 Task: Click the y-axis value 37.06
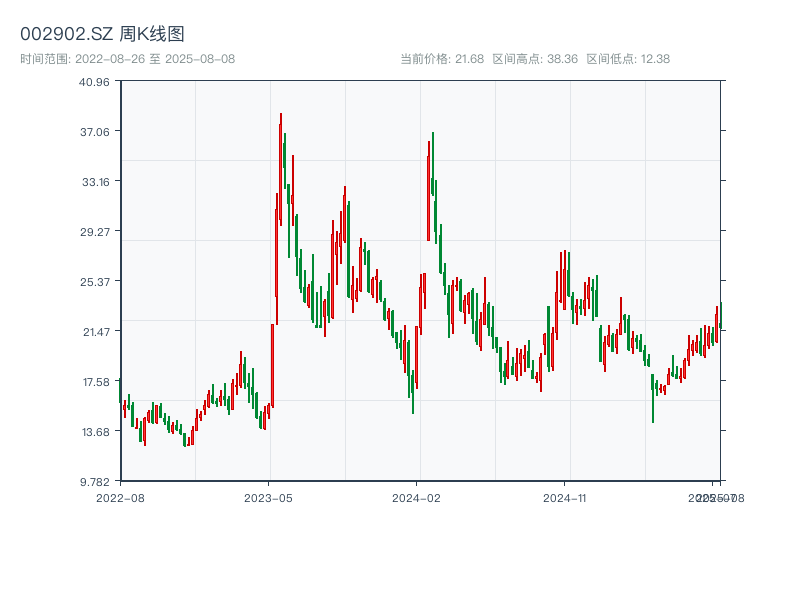pos(94,132)
